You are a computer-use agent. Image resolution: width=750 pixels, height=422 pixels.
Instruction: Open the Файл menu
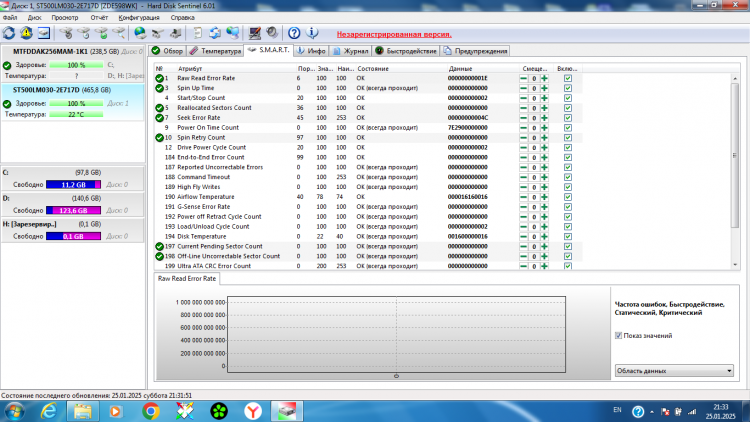tap(10, 18)
